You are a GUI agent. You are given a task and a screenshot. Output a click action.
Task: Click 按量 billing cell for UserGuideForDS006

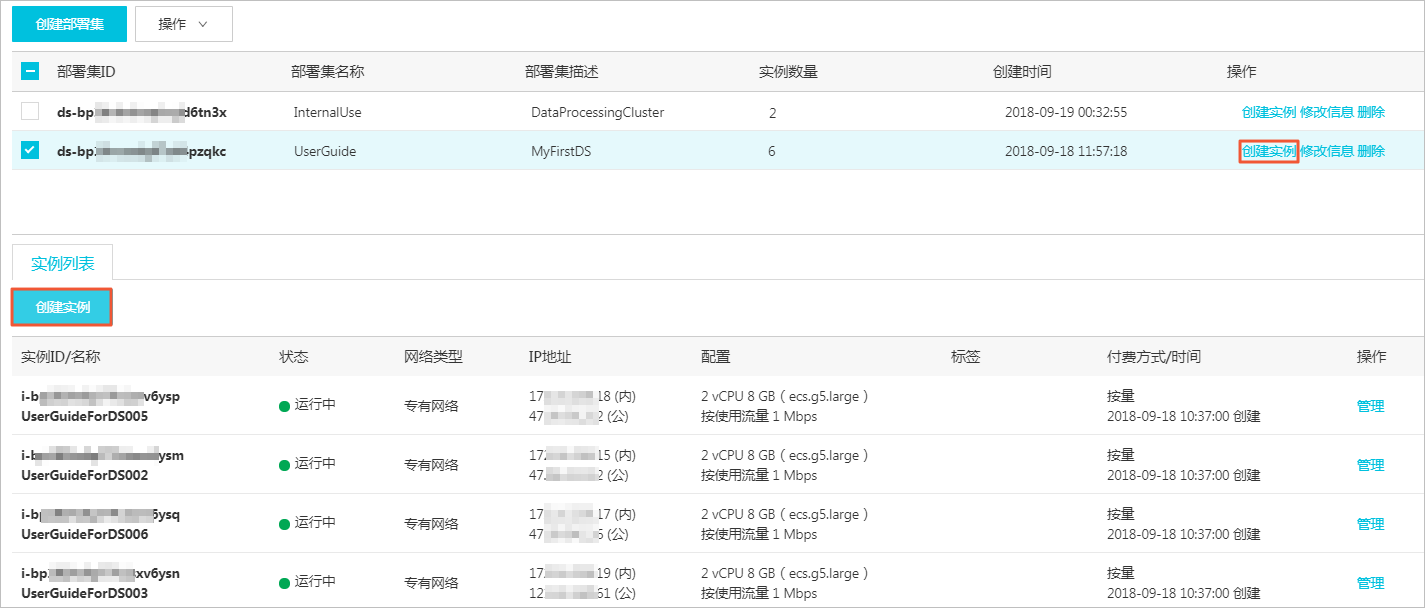point(1121,514)
